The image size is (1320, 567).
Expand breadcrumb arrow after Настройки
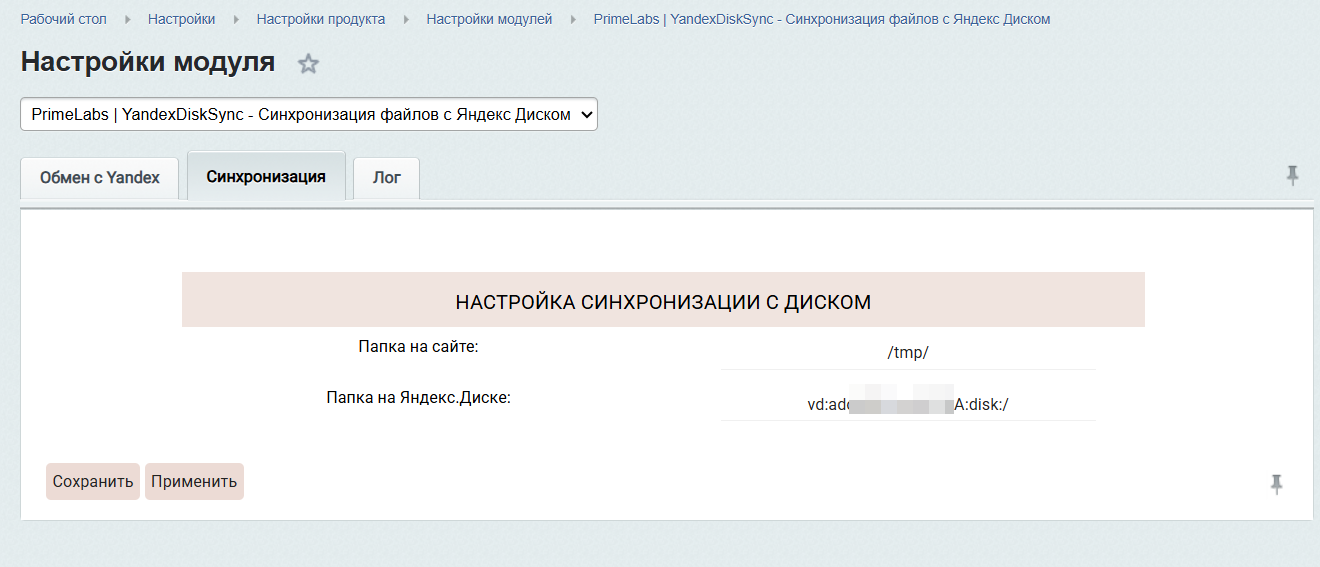(237, 20)
